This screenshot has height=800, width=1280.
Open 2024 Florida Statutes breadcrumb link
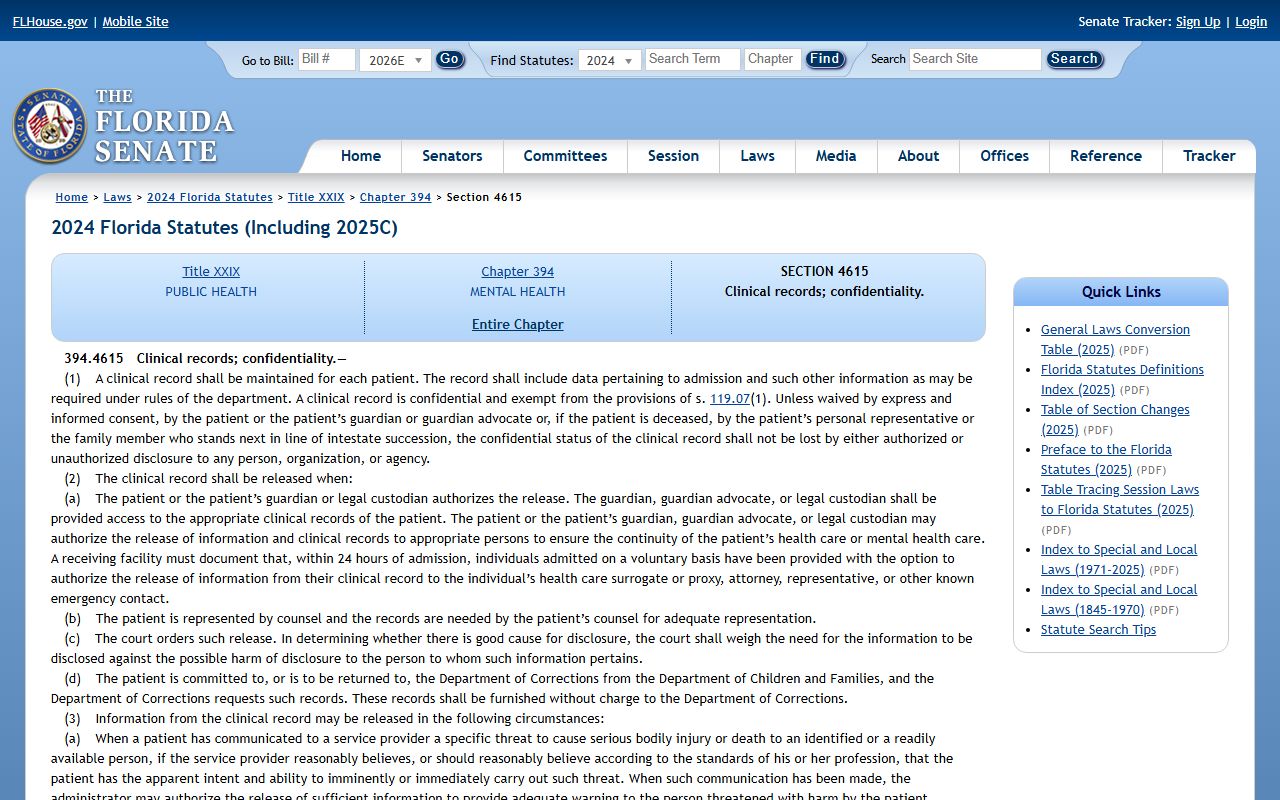pos(210,197)
